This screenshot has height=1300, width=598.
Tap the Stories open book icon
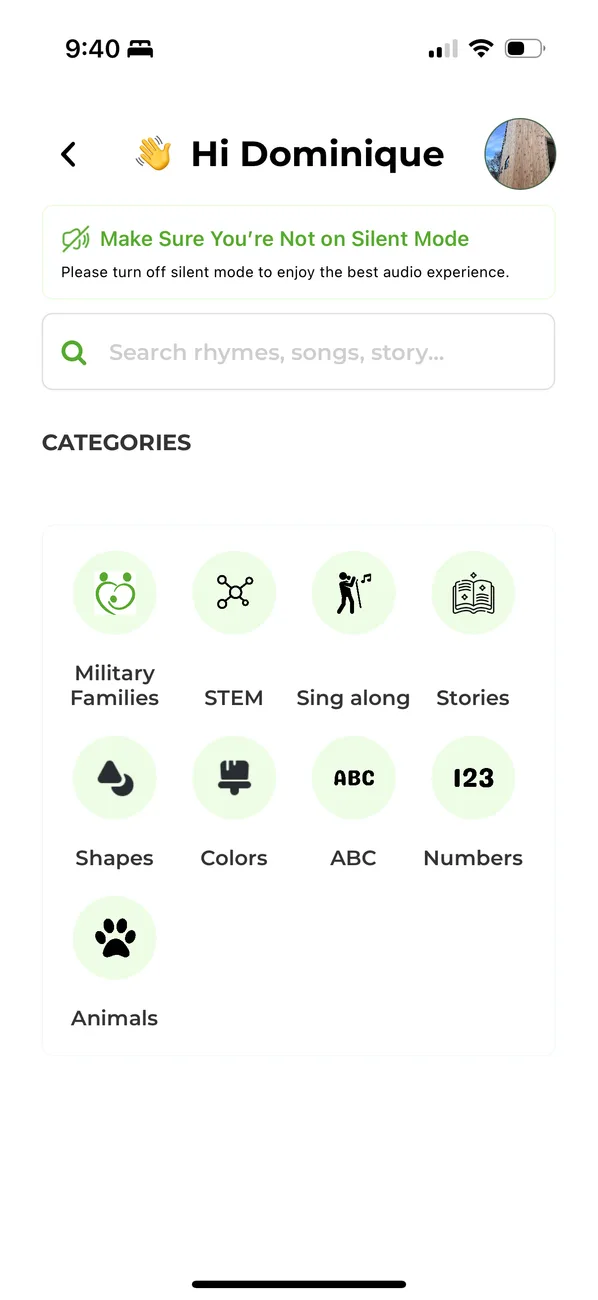coord(473,594)
